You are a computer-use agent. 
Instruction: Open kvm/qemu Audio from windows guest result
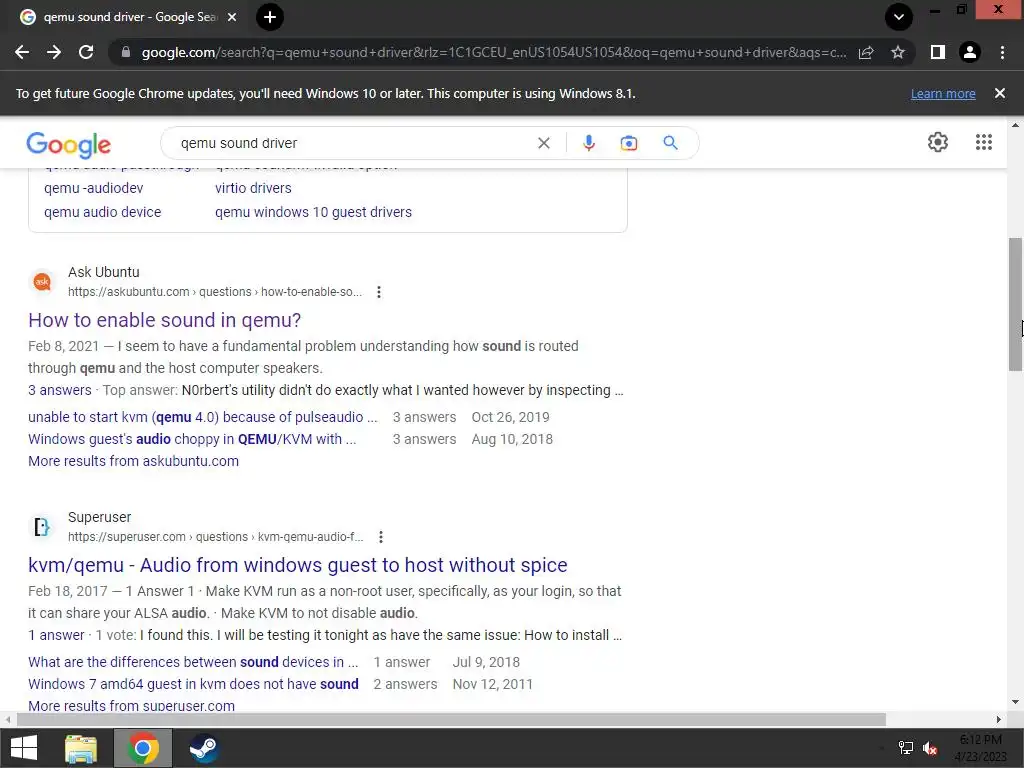point(298,565)
